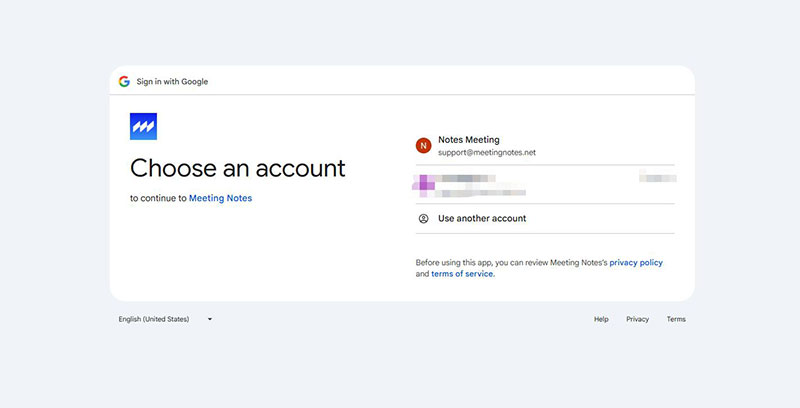Click the blurred status text on the right of the second account

[x=657, y=177]
